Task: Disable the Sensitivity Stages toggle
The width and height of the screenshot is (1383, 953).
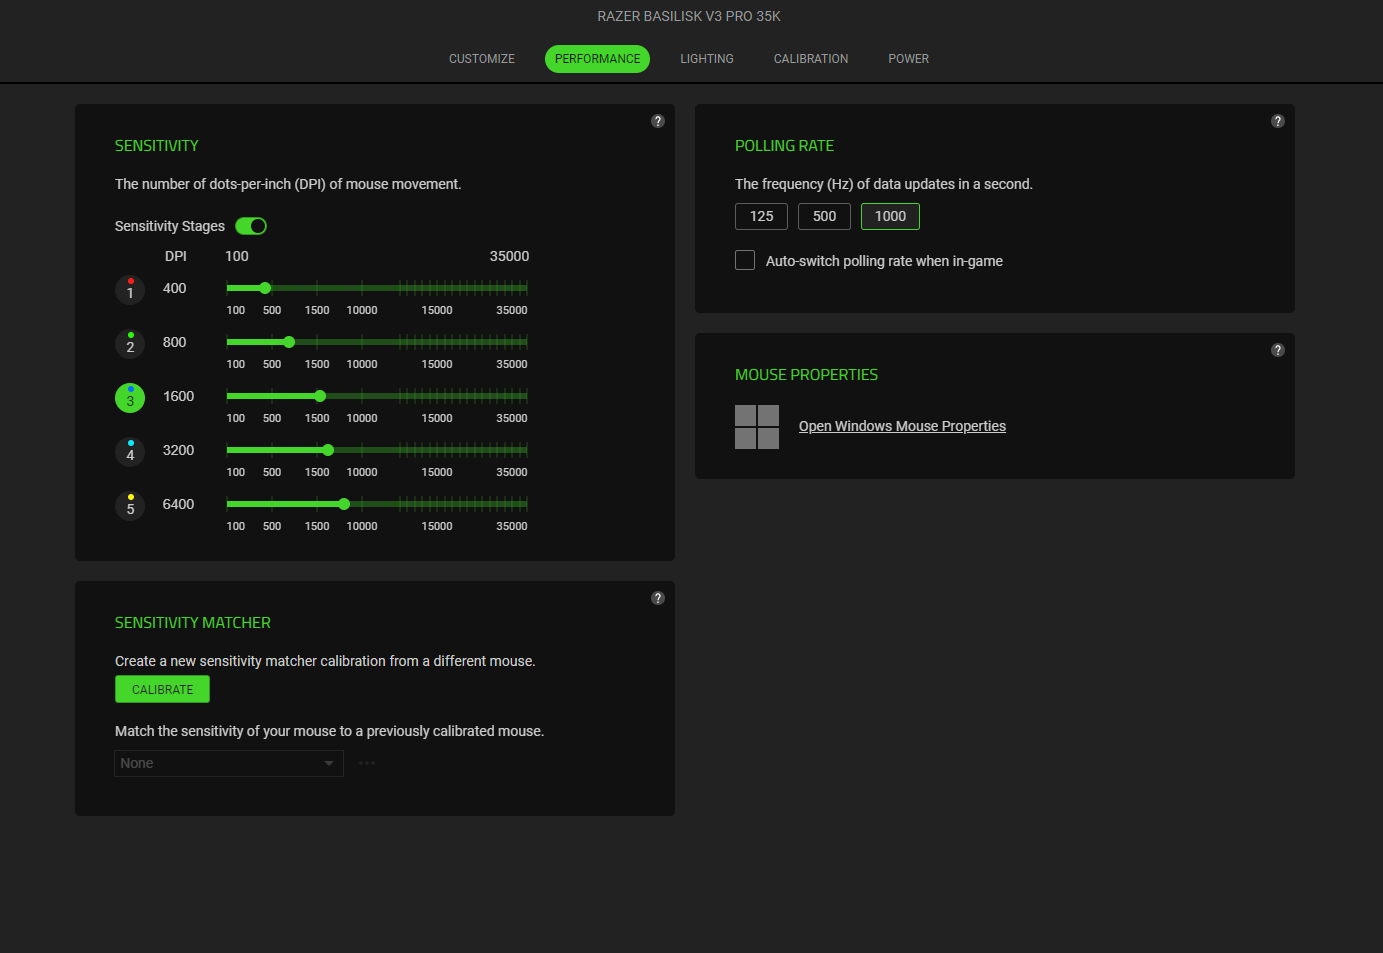Action: [251, 226]
